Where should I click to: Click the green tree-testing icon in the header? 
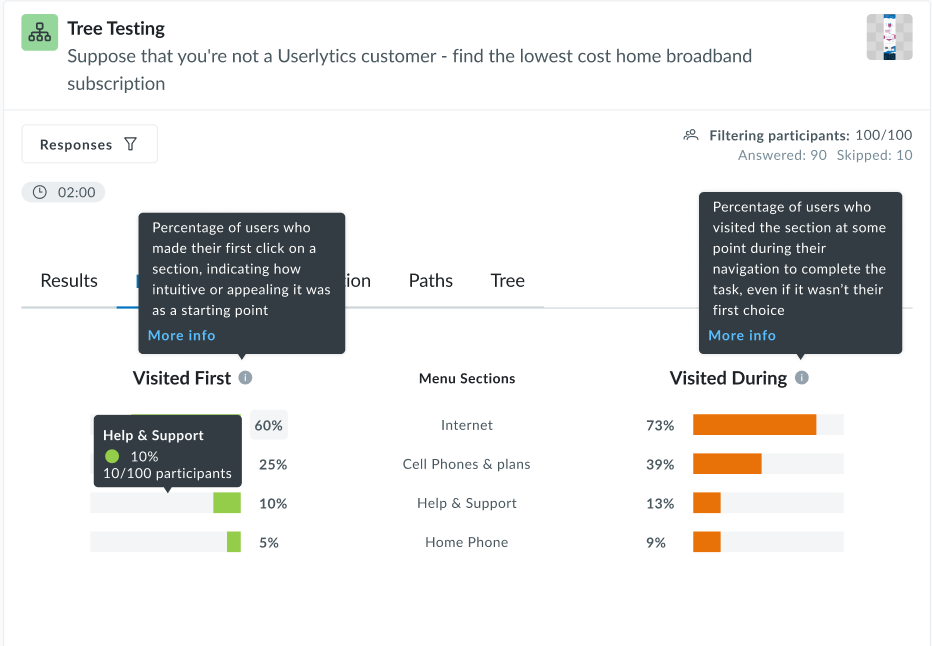(x=39, y=31)
